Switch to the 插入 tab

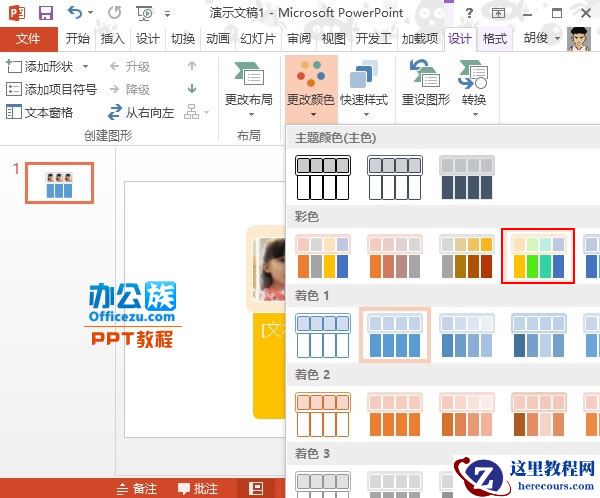click(112, 39)
